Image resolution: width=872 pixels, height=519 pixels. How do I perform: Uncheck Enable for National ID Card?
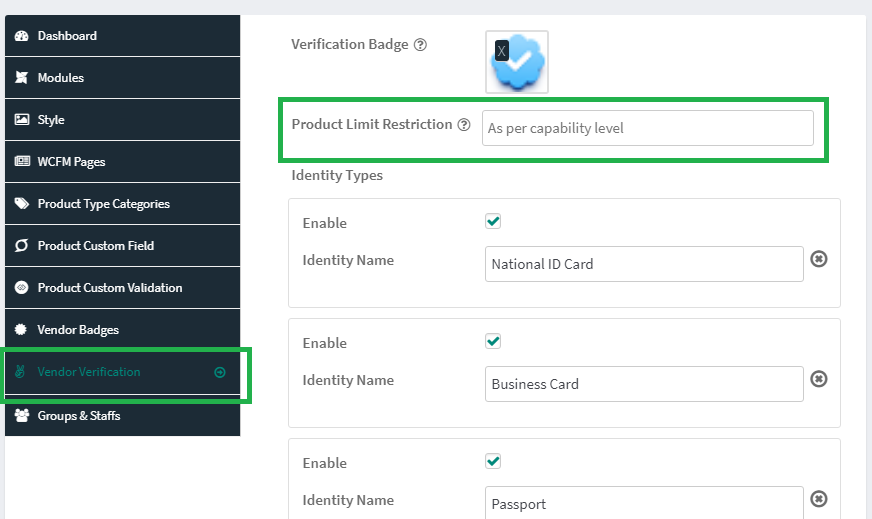pyautogui.click(x=493, y=221)
